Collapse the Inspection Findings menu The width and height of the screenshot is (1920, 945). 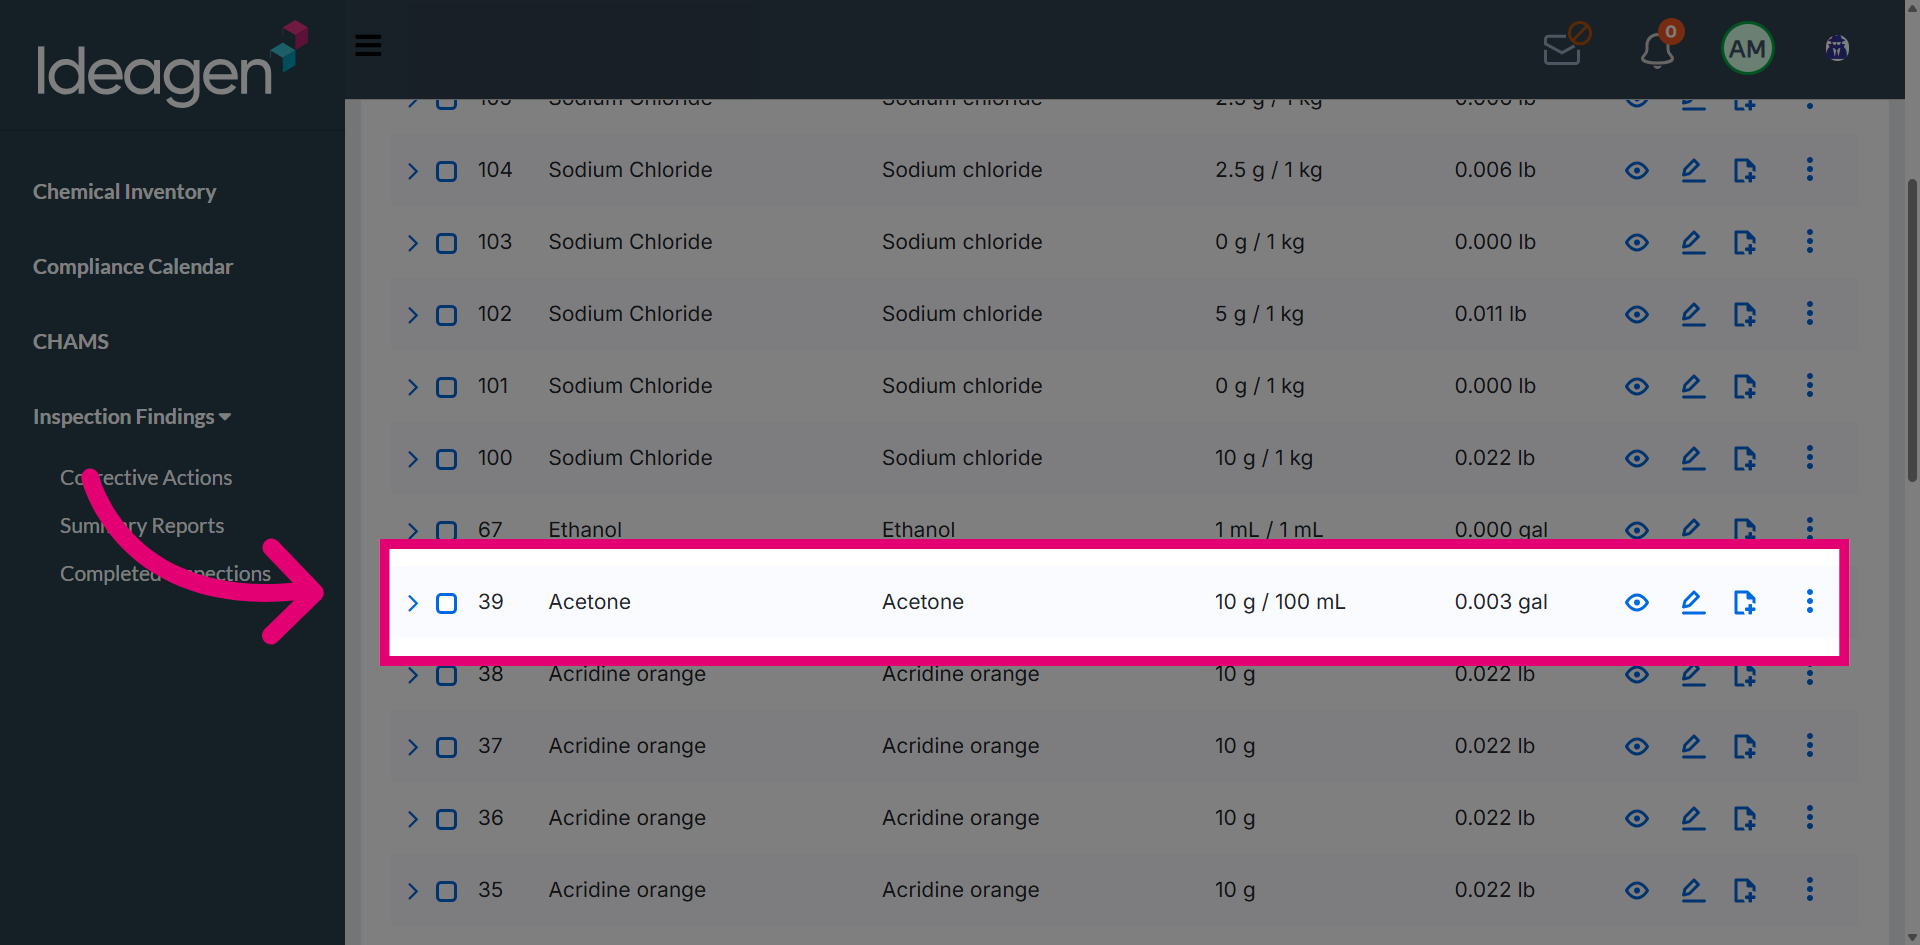[x=131, y=416]
